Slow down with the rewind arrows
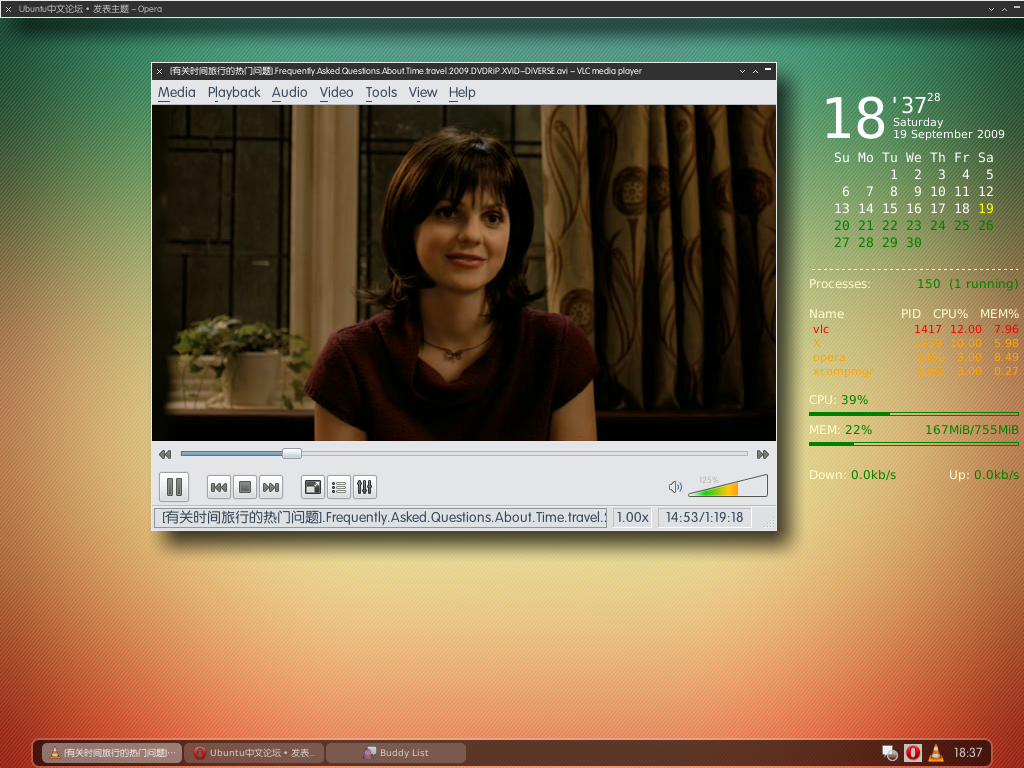1024x768 pixels. 165,454
